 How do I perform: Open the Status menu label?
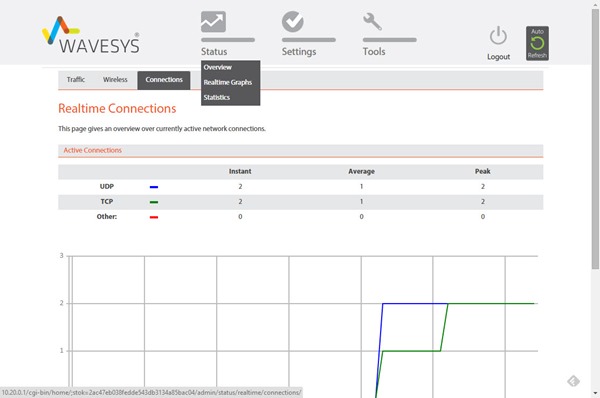point(214,51)
